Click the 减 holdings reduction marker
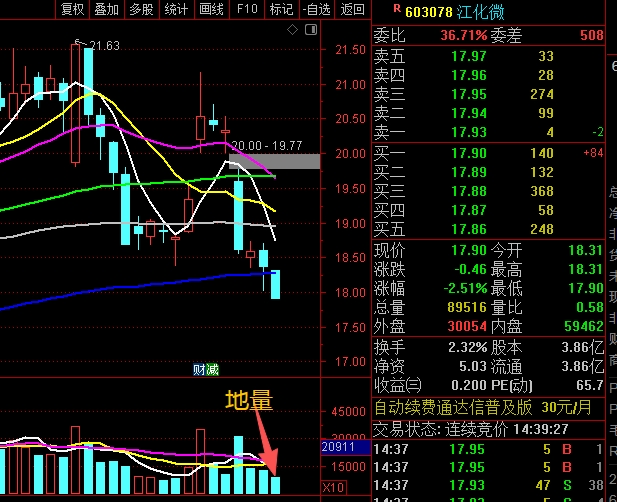This screenshot has width=617, height=502. click(x=212, y=369)
